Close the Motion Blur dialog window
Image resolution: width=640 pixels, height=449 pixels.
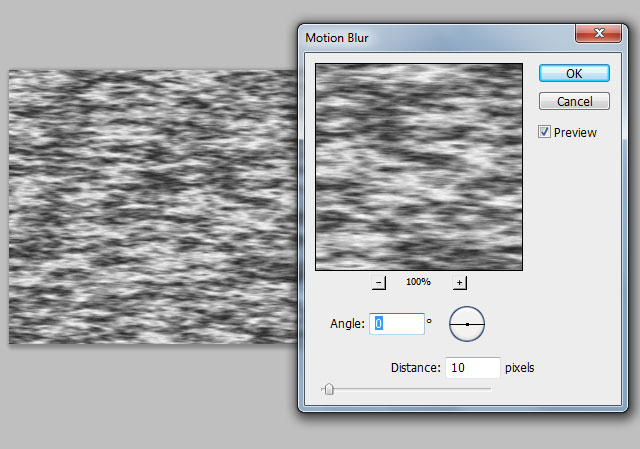point(598,33)
